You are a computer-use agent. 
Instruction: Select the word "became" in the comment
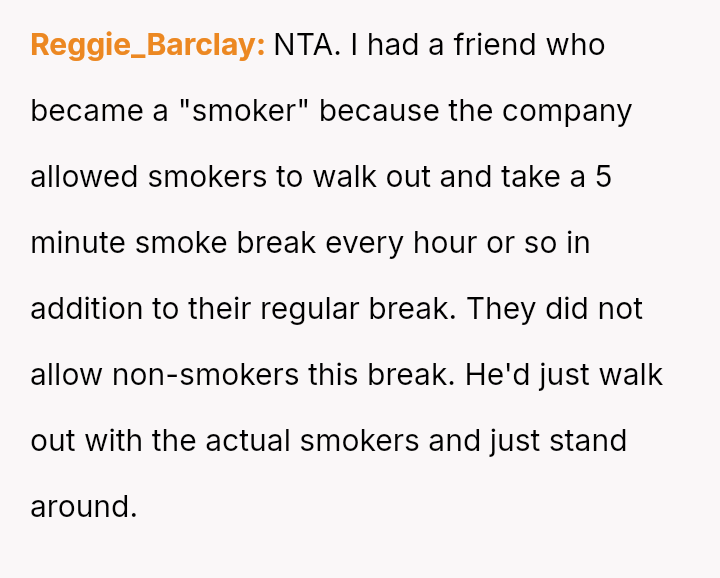pos(87,111)
